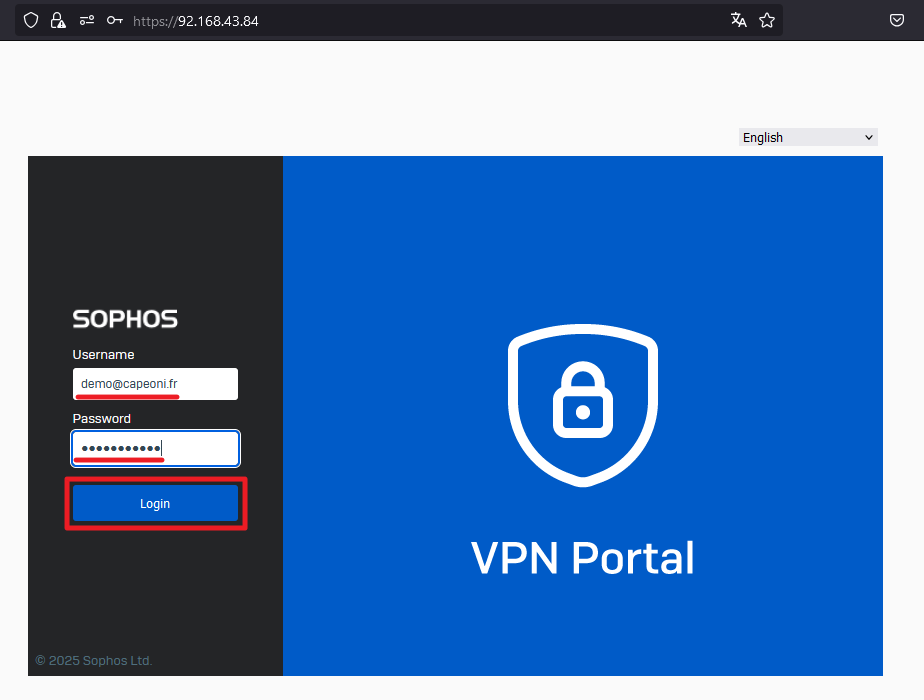Open the insecure connection padlock icon
This screenshot has width=924, height=700.
click(58, 21)
